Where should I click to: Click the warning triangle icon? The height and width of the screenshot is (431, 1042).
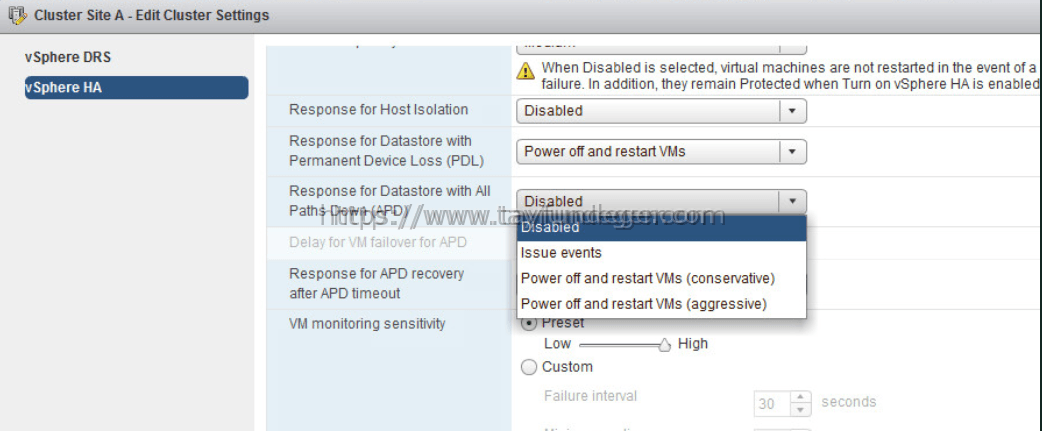(x=526, y=70)
